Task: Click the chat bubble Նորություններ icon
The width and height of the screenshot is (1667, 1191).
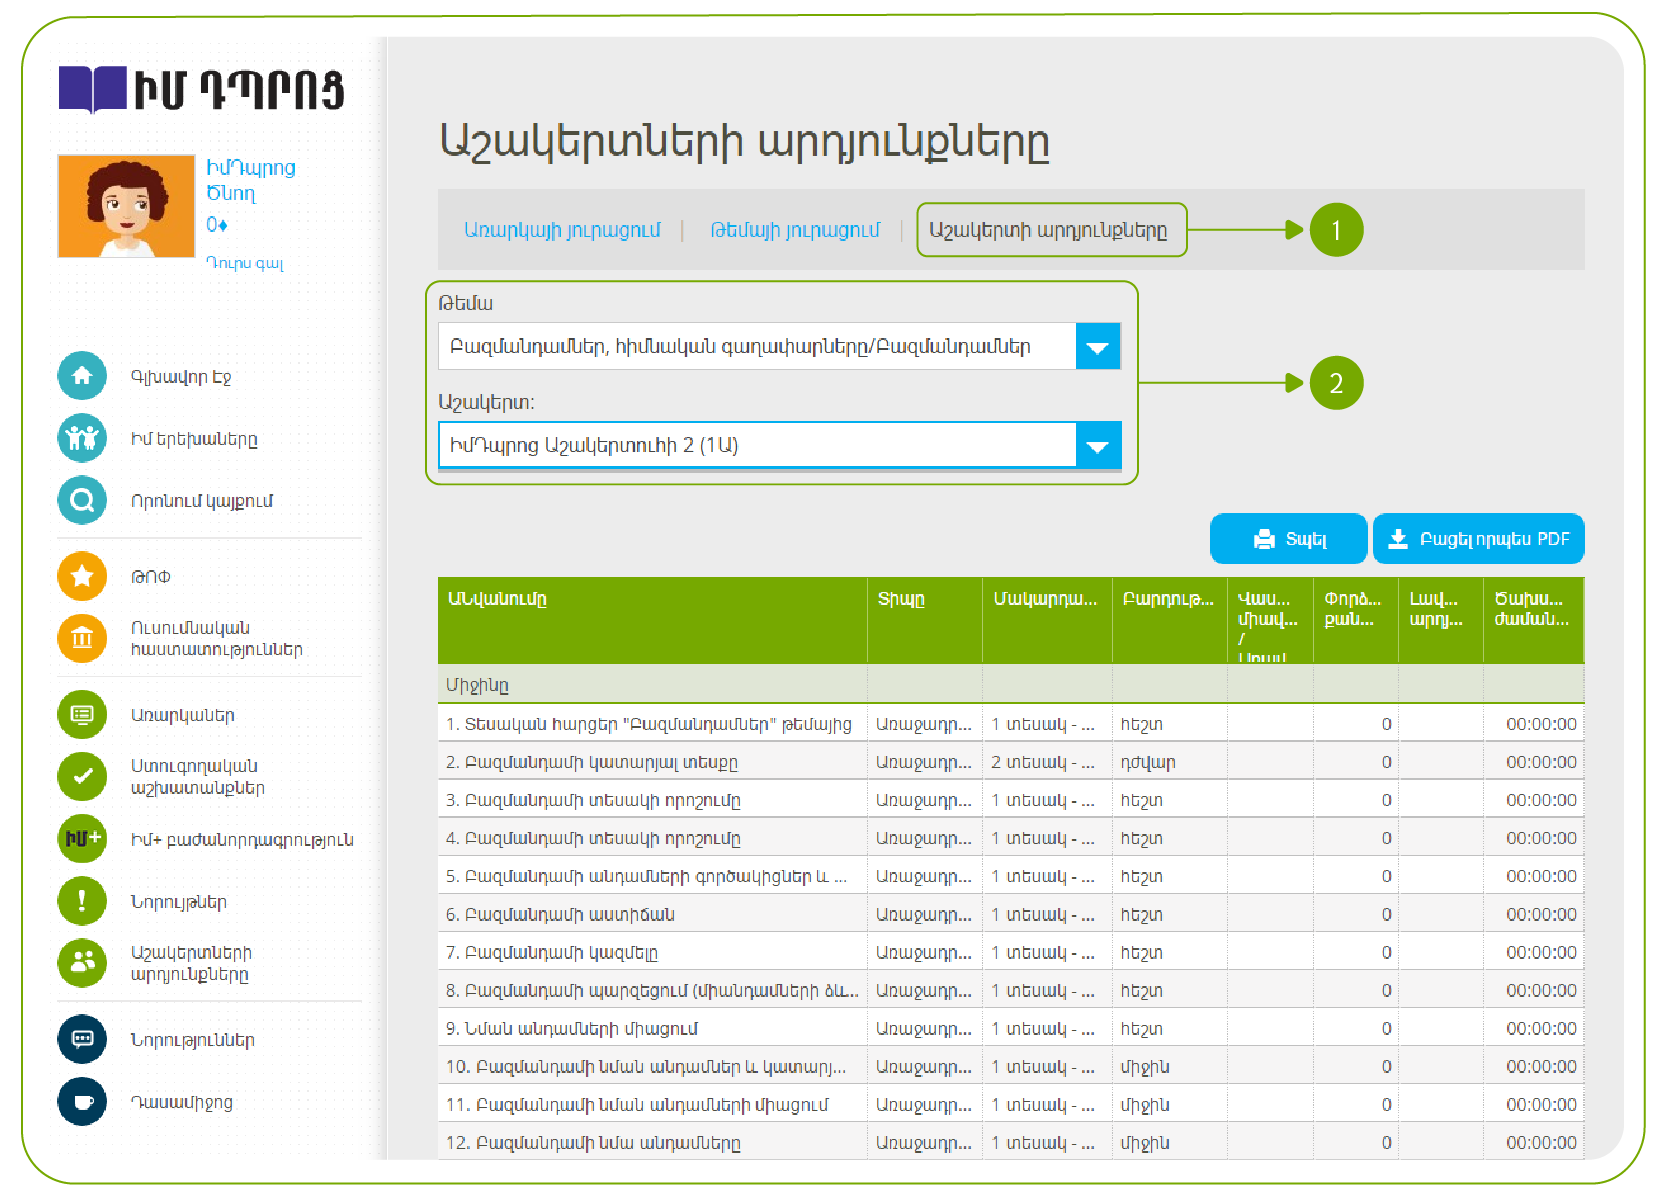Action: pyautogui.click(x=82, y=1039)
